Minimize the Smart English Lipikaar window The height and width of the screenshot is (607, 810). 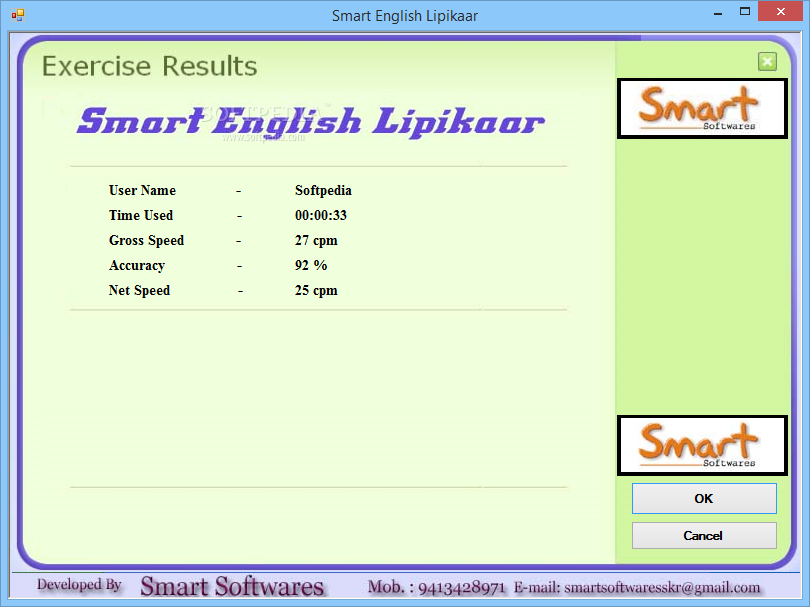(x=718, y=13)
